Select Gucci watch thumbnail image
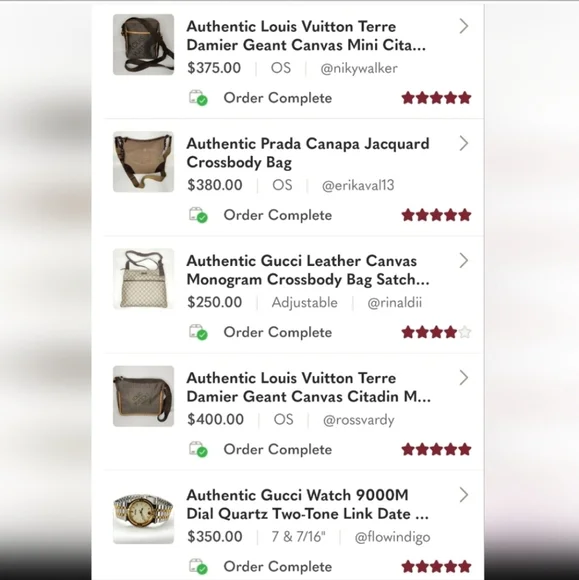 (143, 513)
